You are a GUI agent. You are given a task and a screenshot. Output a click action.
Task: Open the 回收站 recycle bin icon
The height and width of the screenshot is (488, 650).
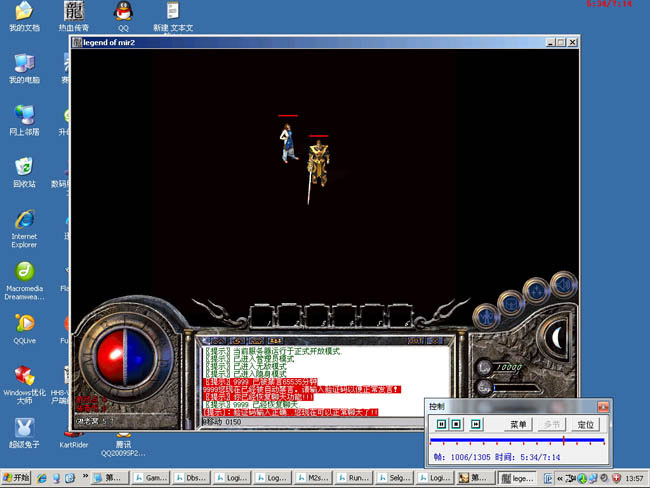point(24,172)
